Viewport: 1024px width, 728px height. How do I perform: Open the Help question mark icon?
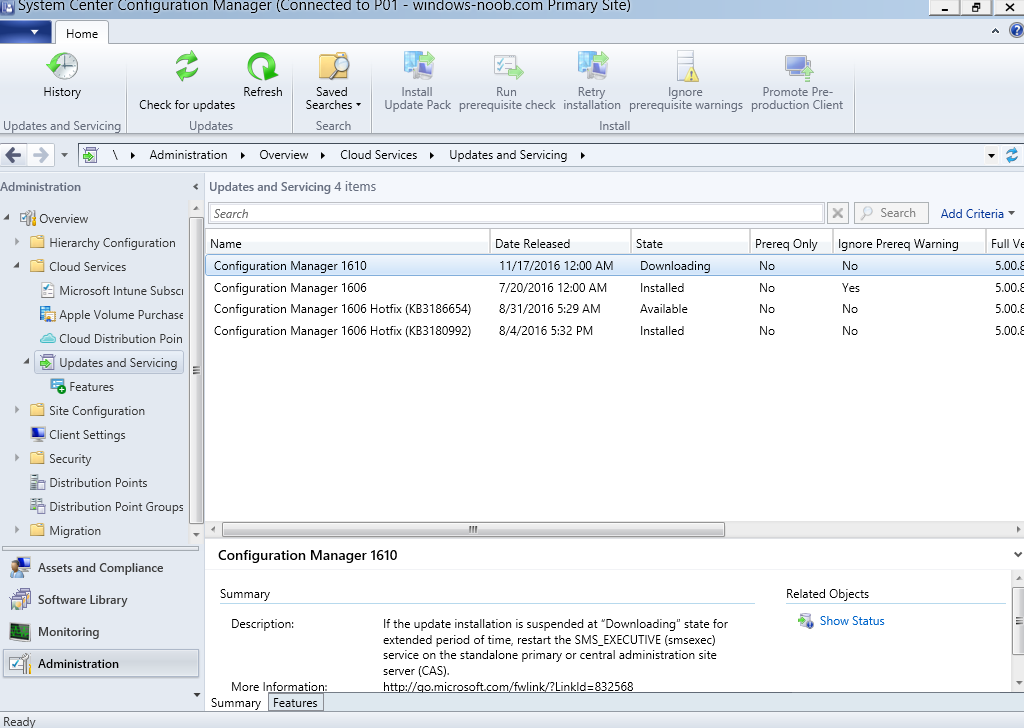coord(1016,30)
